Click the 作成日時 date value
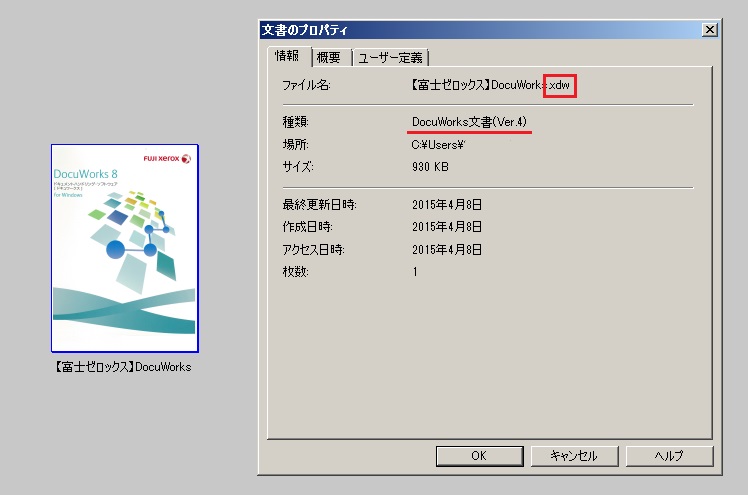Viewport: 748px width, 495px height. click(x=447, y=227)
